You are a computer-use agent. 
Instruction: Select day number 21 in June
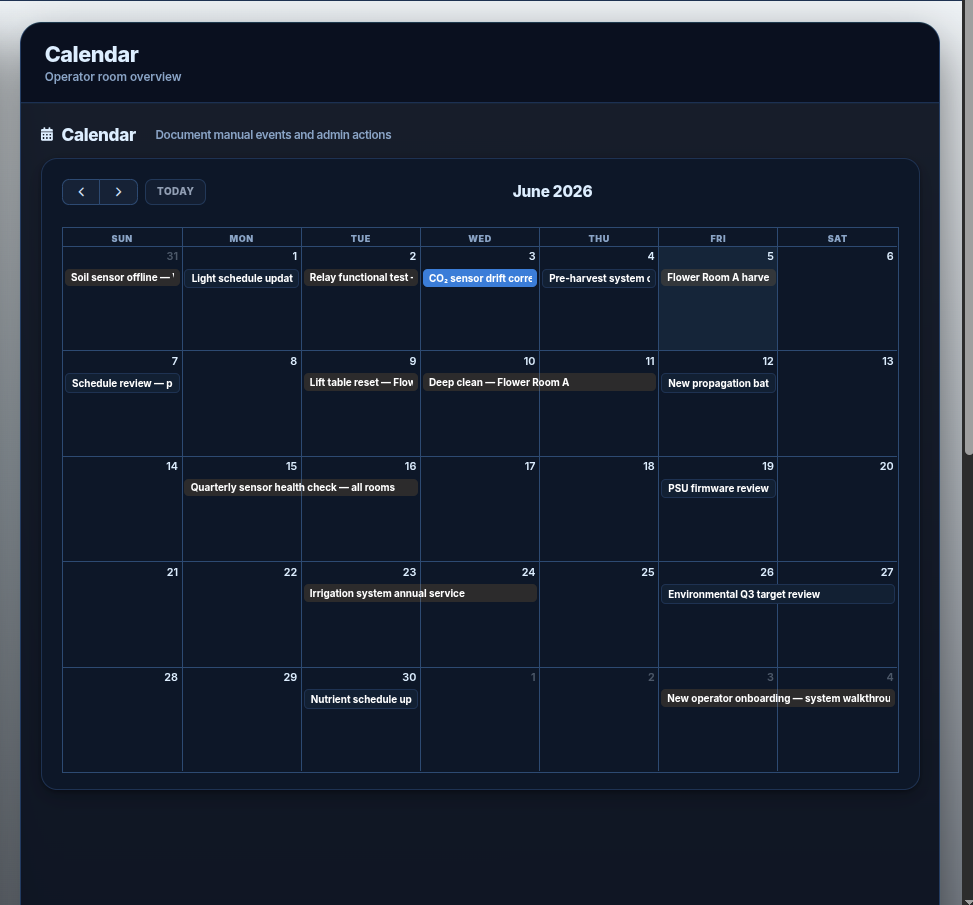(173, 572)
